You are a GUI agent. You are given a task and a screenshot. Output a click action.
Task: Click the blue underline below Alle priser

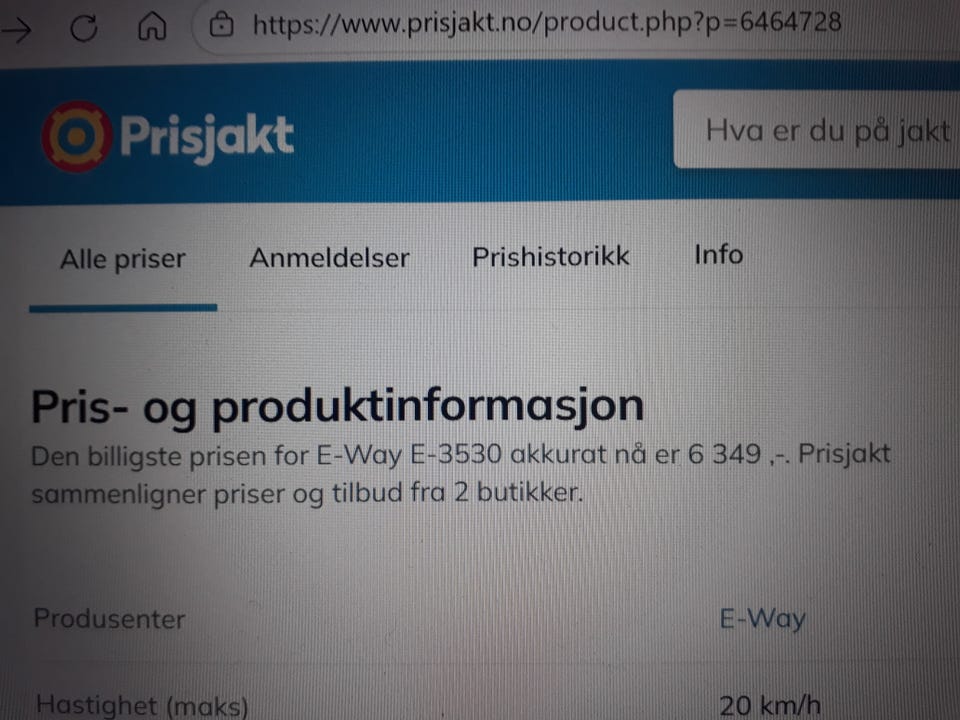123,308
